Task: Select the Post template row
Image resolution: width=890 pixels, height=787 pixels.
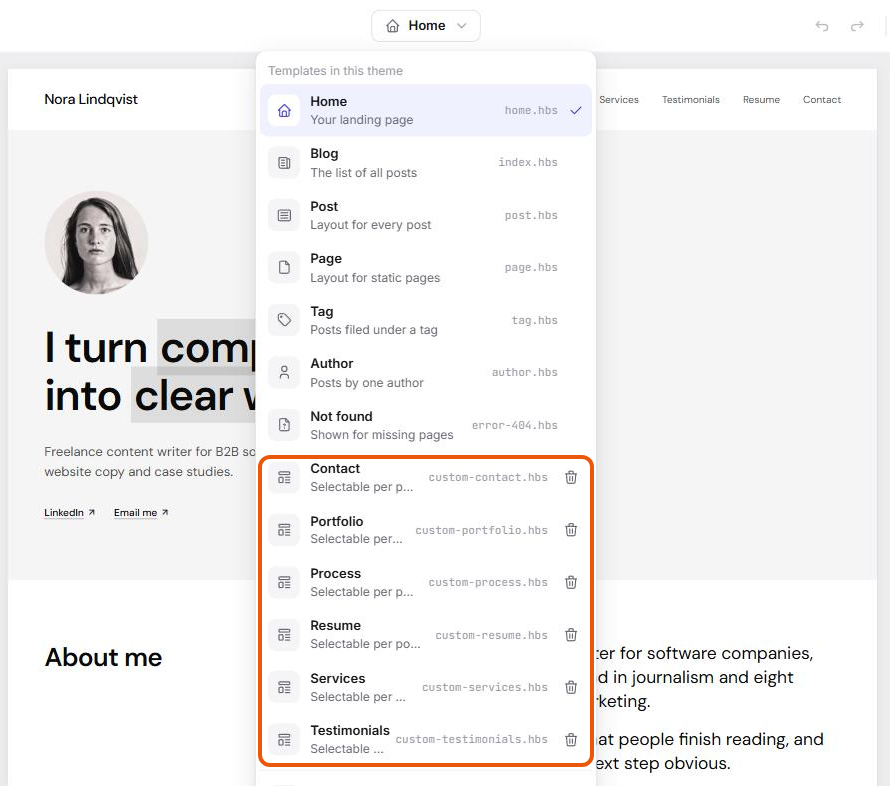Action: tap(426, 216)
